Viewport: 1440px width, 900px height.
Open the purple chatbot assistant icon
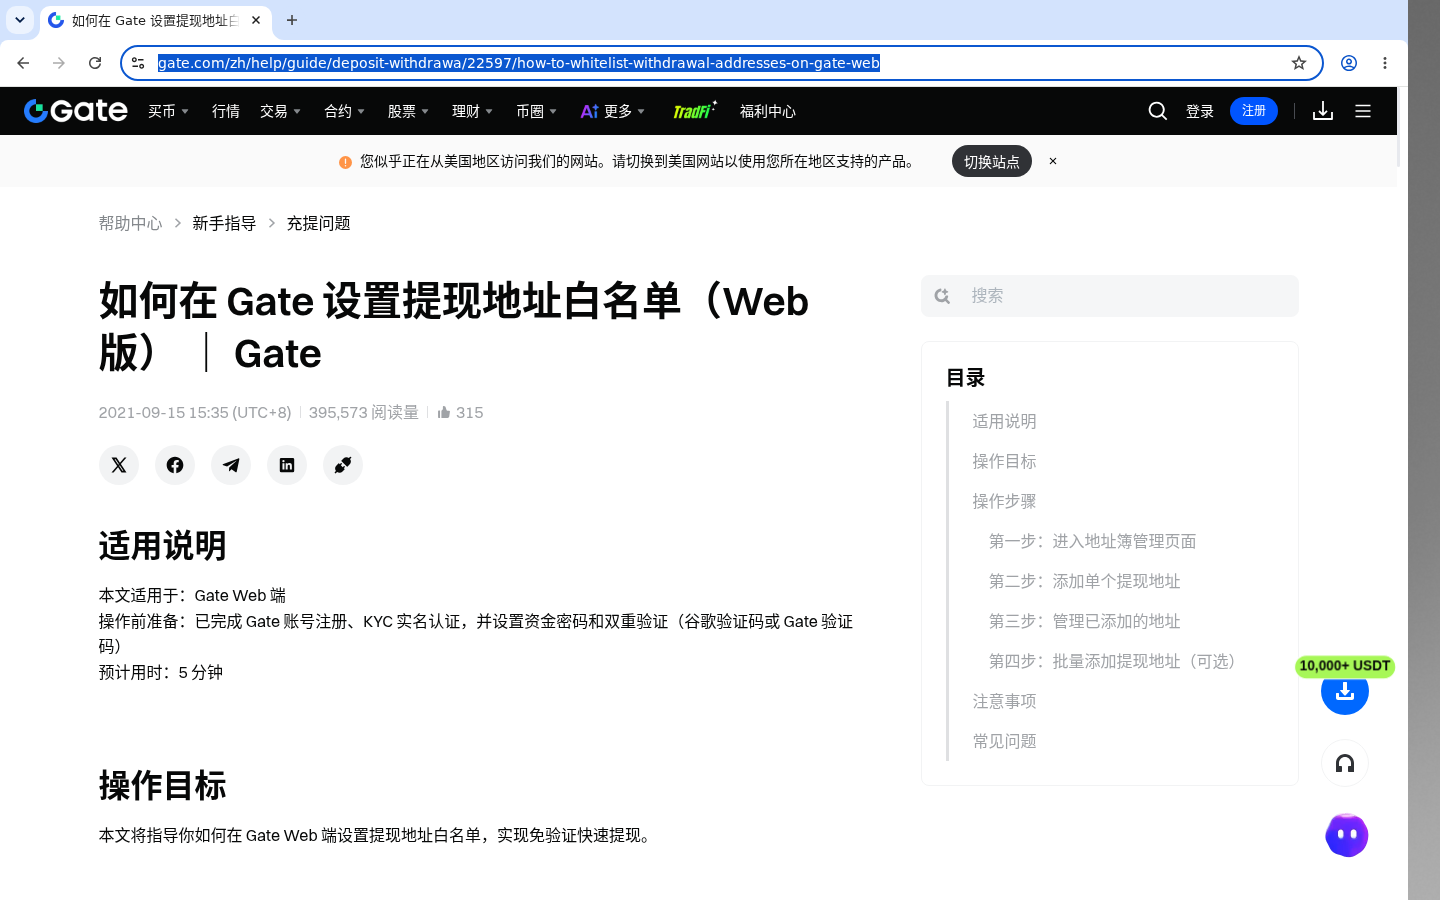click(1347, 835)
